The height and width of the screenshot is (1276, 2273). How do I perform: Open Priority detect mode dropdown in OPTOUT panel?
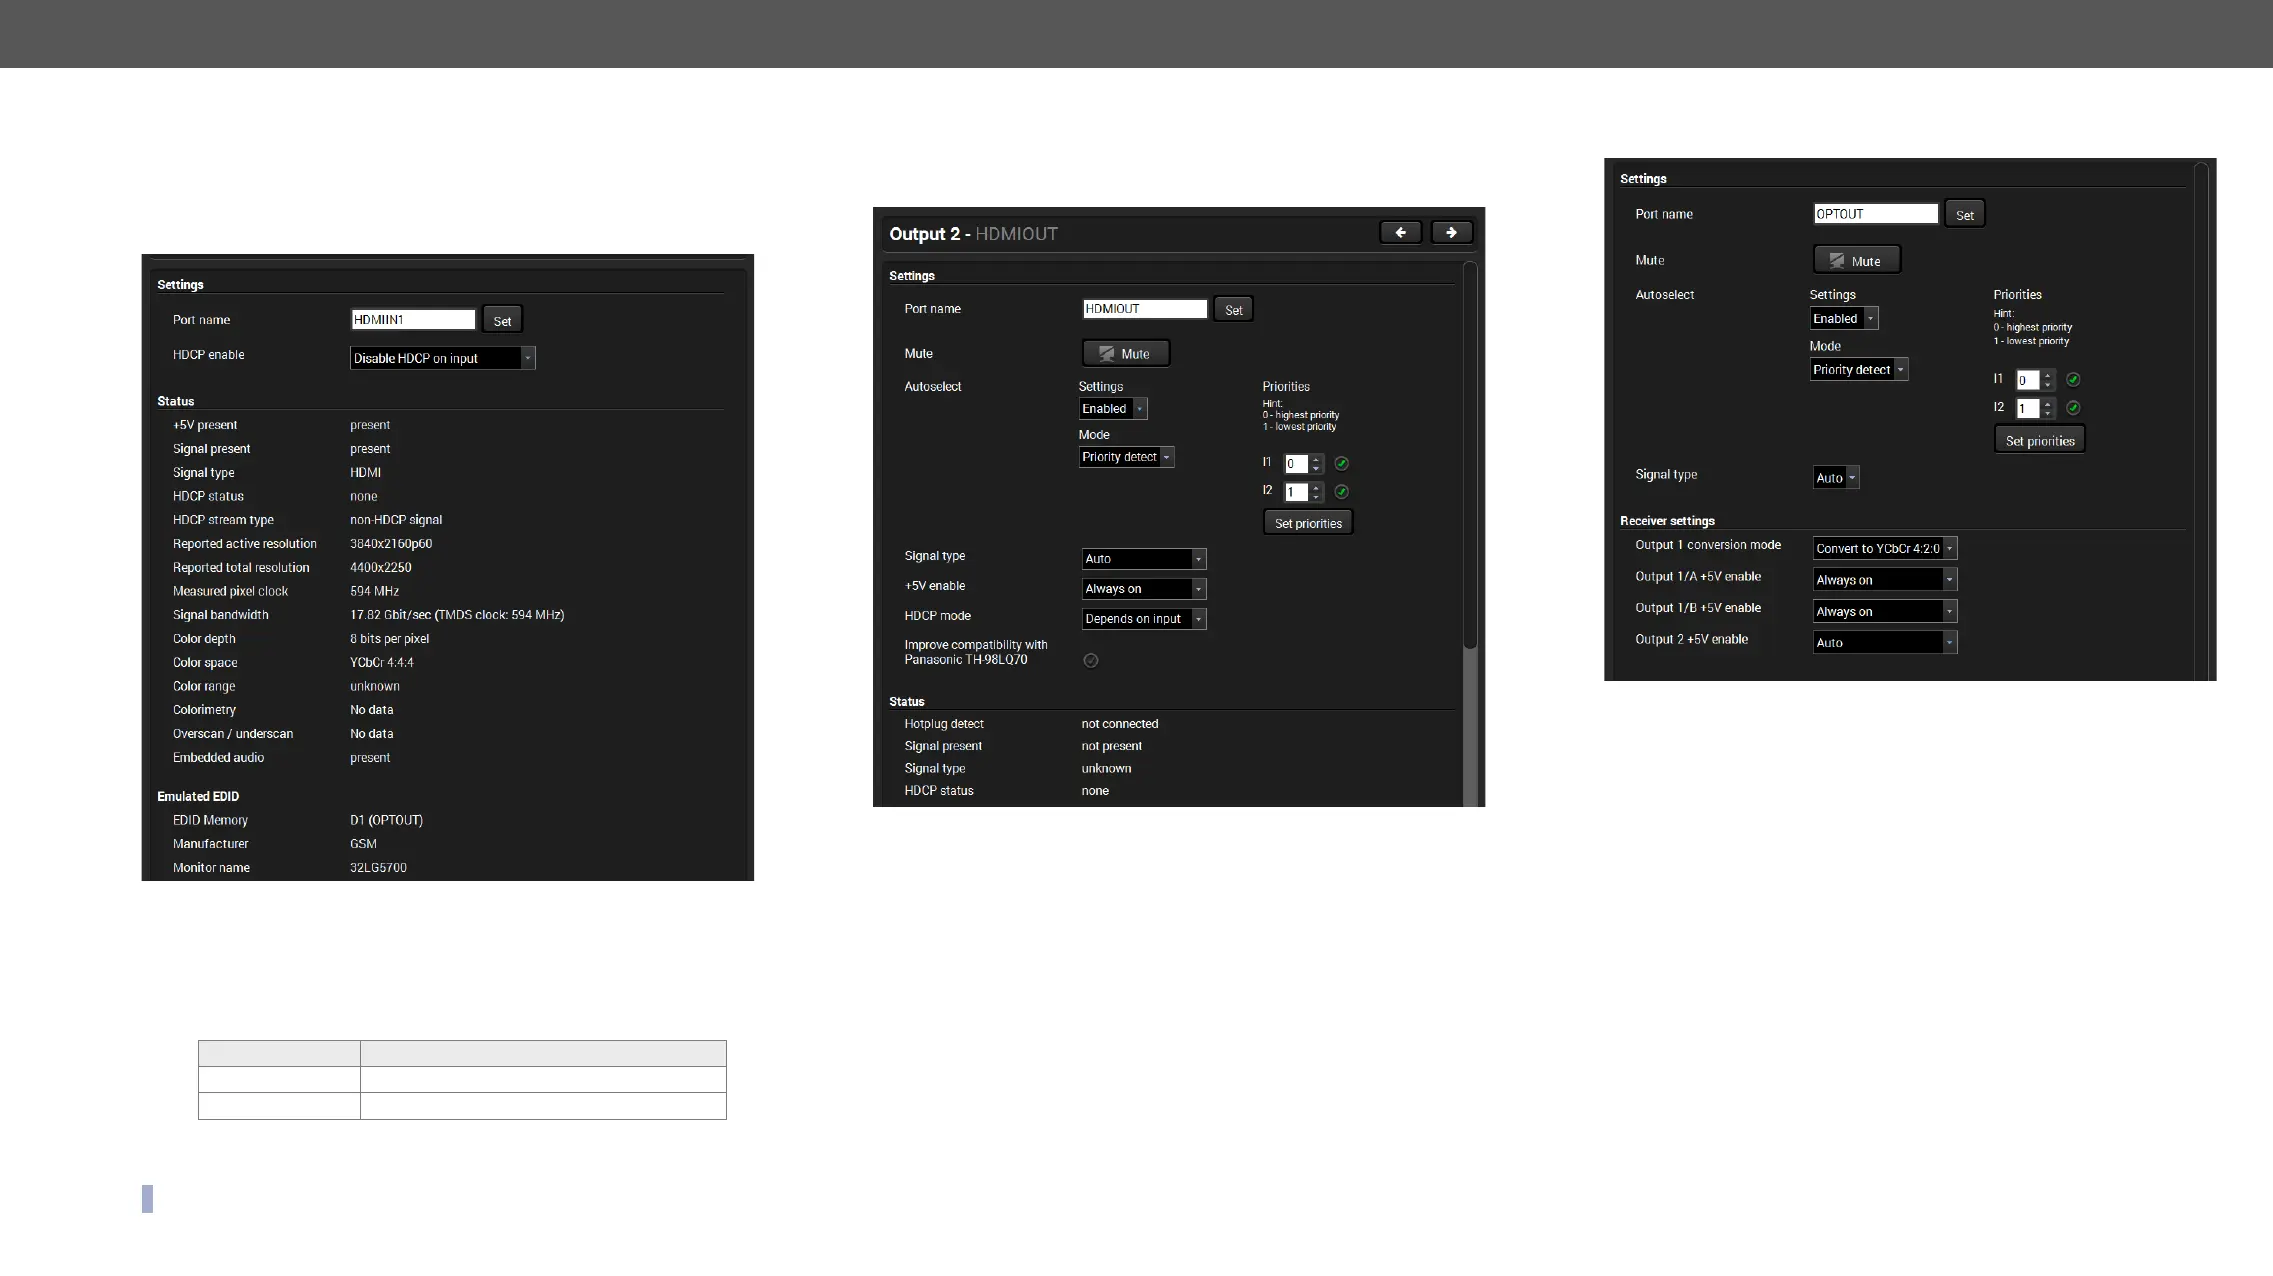pos(1859,370)
